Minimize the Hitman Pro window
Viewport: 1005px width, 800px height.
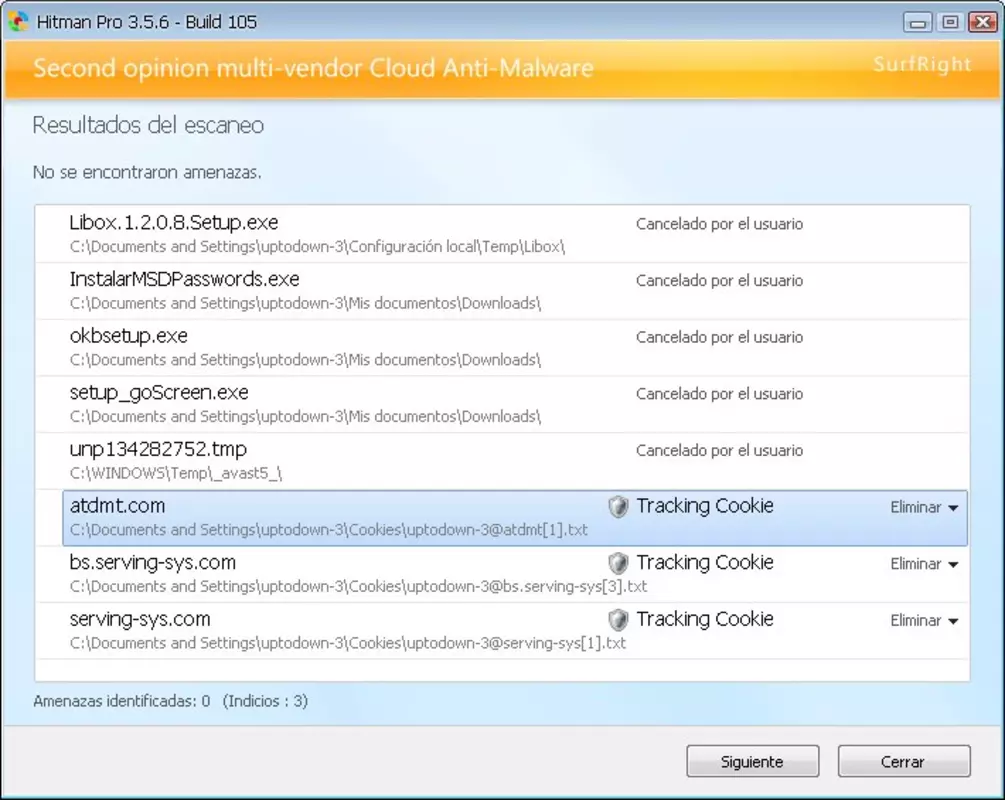pyautogui.click(x=918, y=22)
